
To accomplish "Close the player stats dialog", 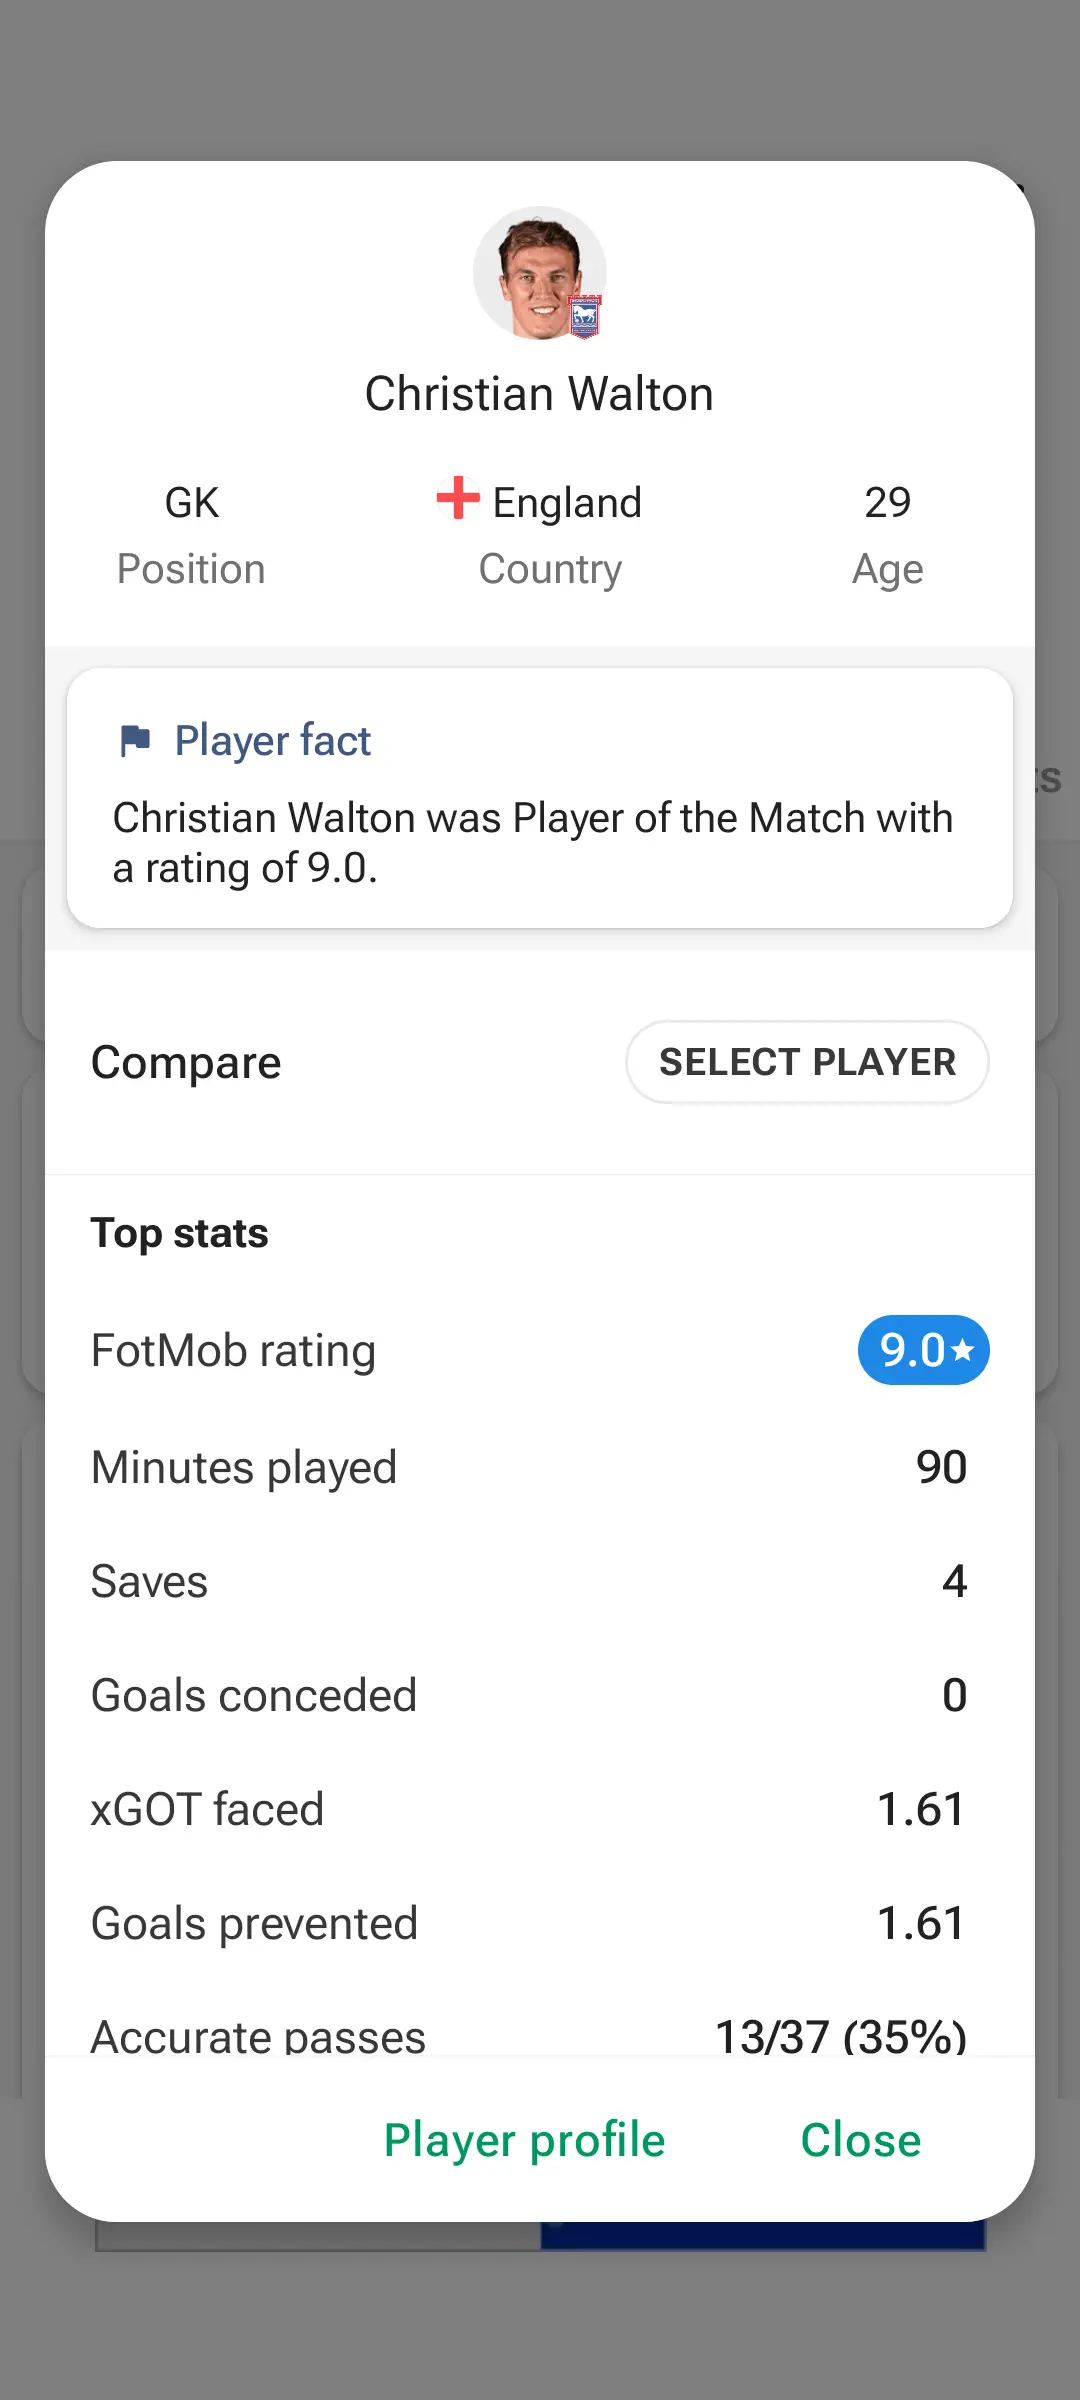I will [860, 2140].
